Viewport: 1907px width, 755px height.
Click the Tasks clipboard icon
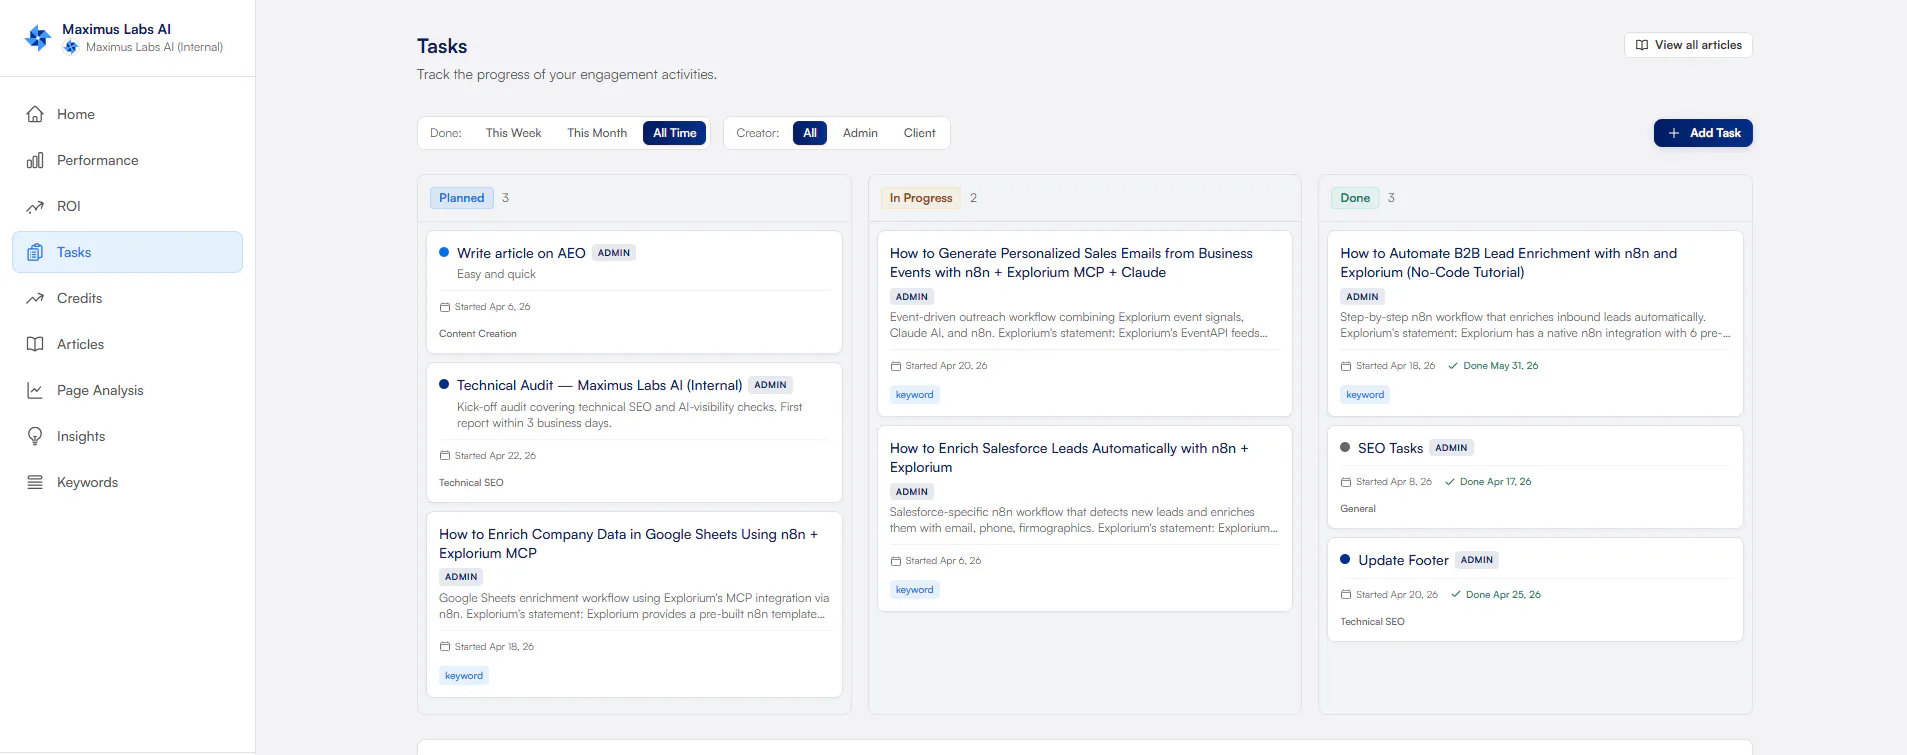[35, 252]
